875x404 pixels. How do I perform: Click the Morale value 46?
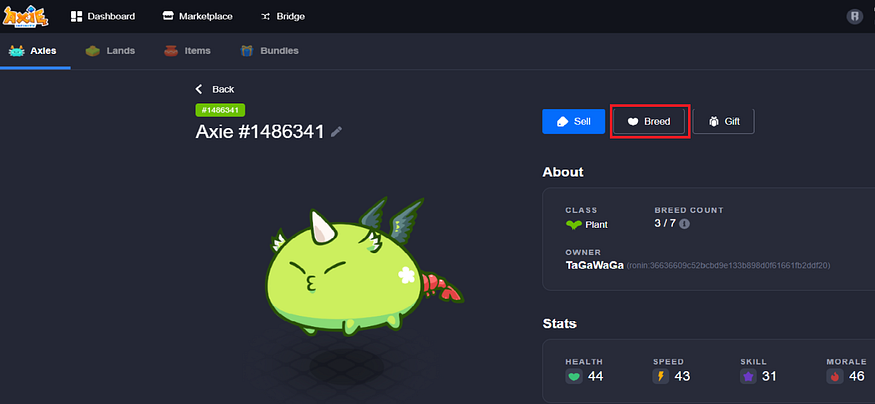point(857,377)
